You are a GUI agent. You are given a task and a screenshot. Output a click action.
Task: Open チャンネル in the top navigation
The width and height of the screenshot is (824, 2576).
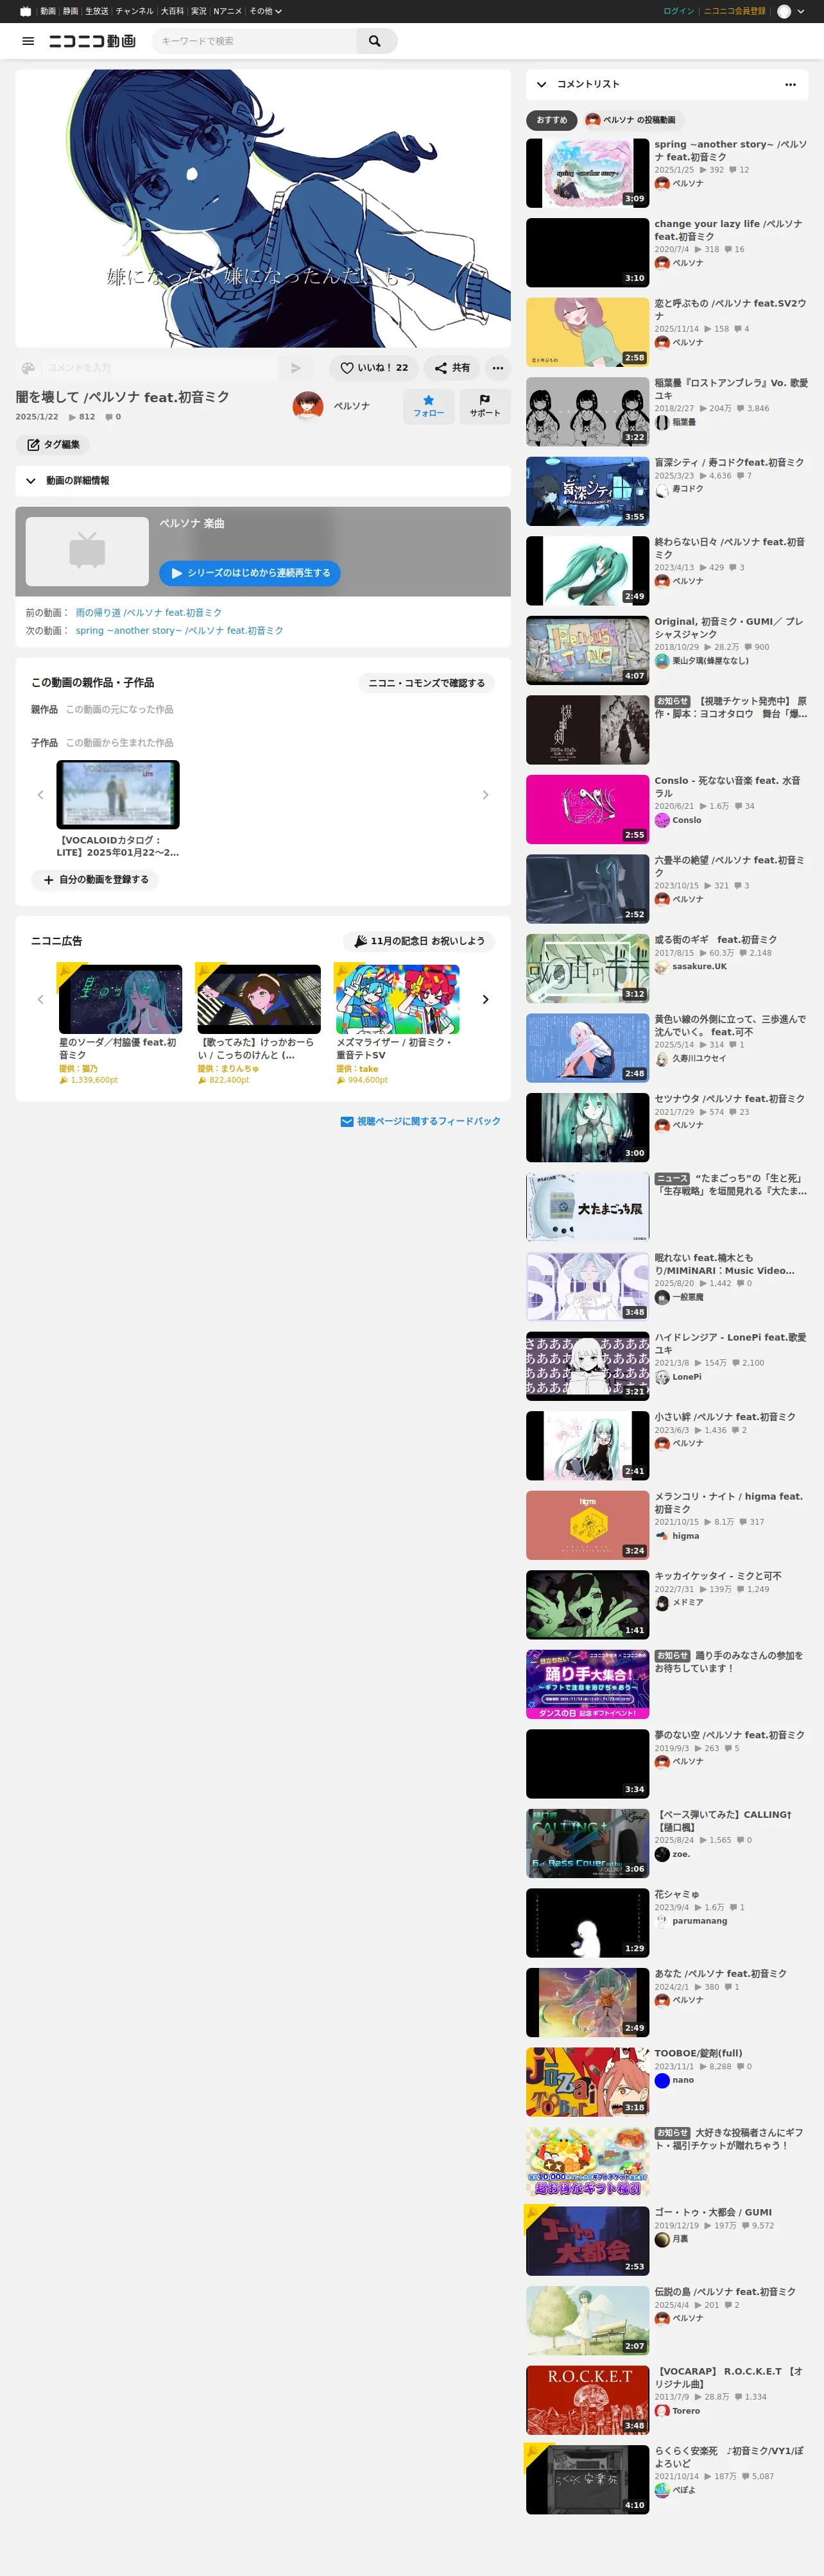134,11
